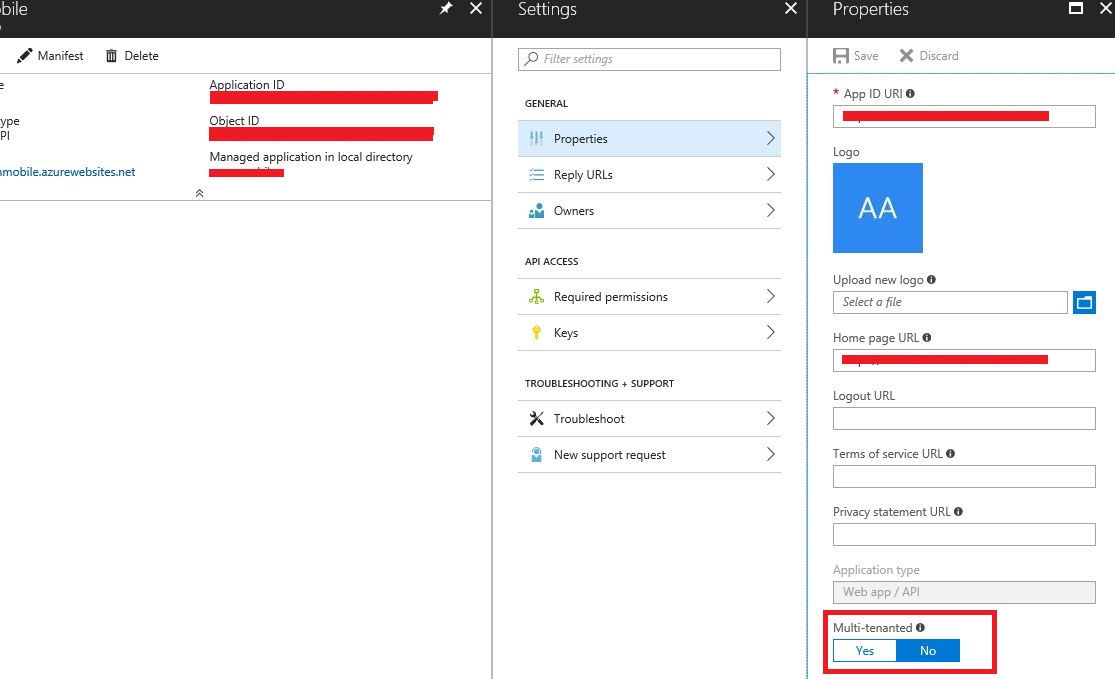Viewport: 1115px width, 679px height.
Task: Expand Troubleshoot row chevron
Action: [771, 418]
